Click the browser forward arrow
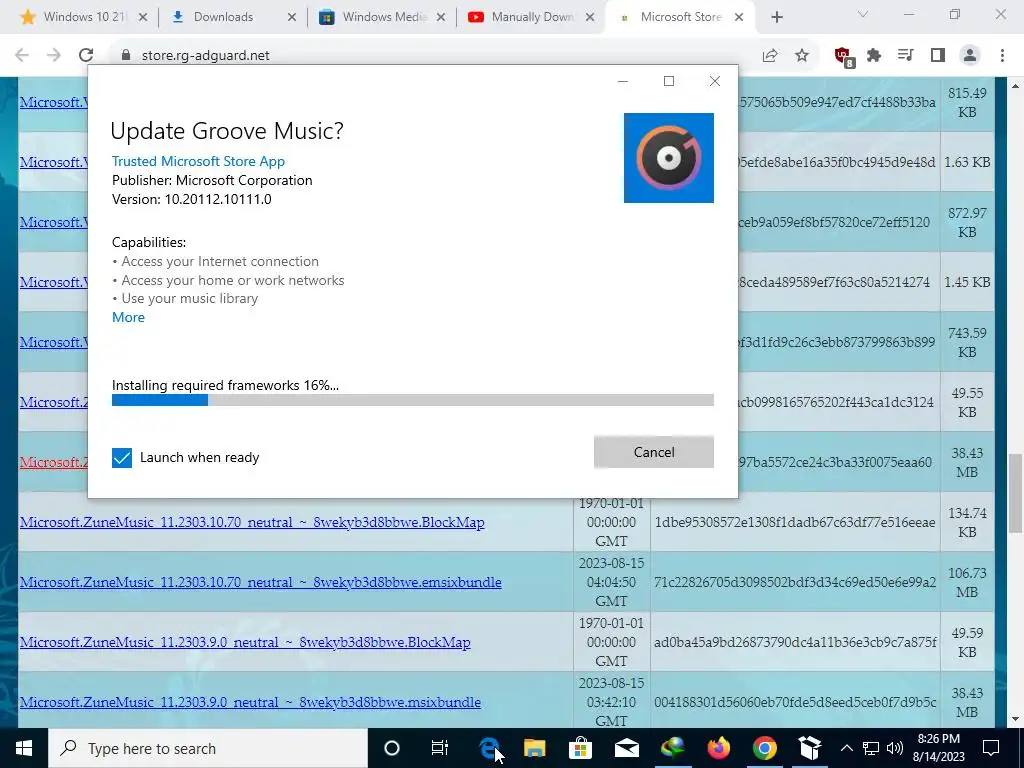1024x768 pixels. (x=54, y=56)
